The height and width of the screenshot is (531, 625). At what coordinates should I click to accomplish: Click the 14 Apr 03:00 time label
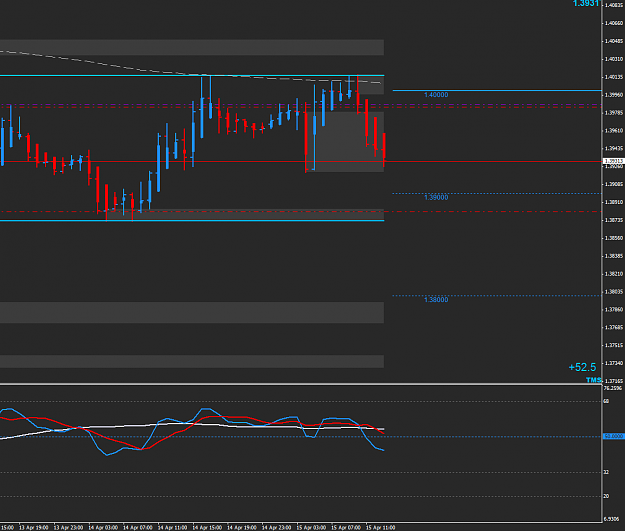tap(103, 527)
